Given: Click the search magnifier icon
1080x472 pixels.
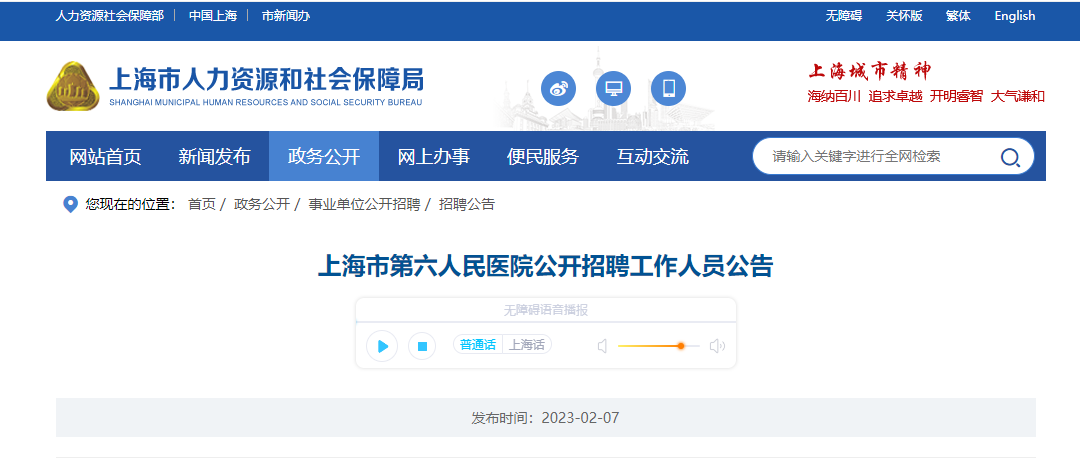Looking at the screenshot, I should tap(1010, 157).
